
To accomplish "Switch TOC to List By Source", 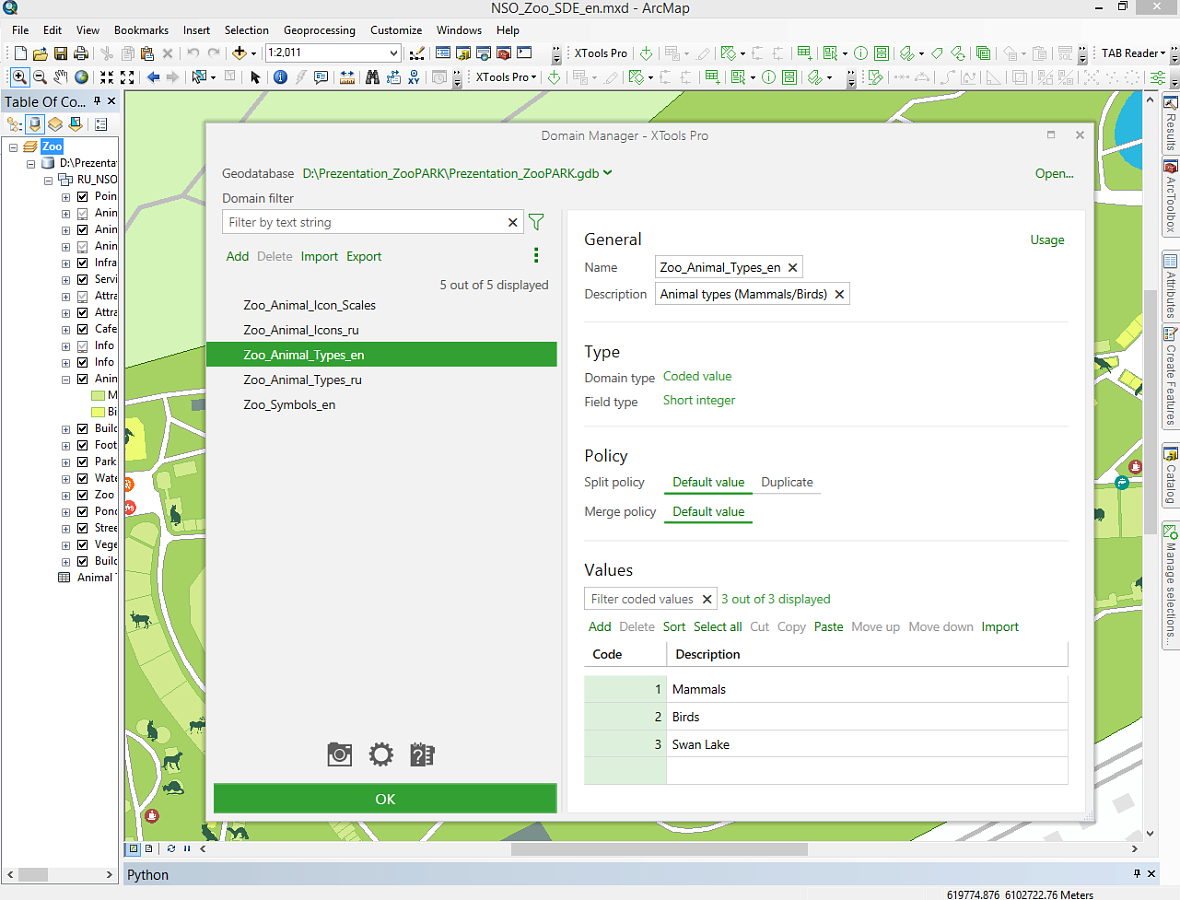I will pos(35,124).
